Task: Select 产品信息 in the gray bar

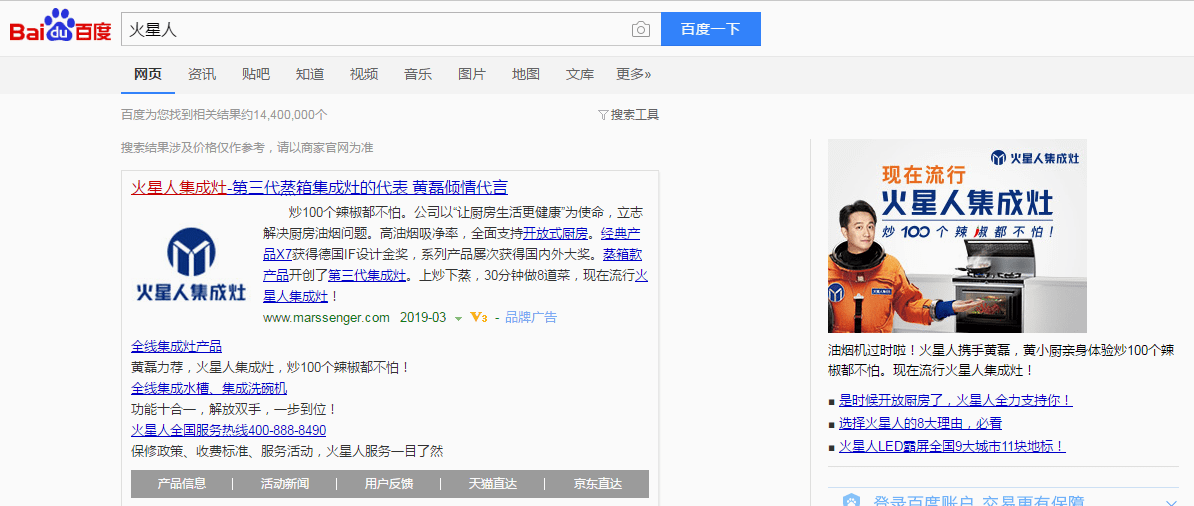Action: point(182,483)
